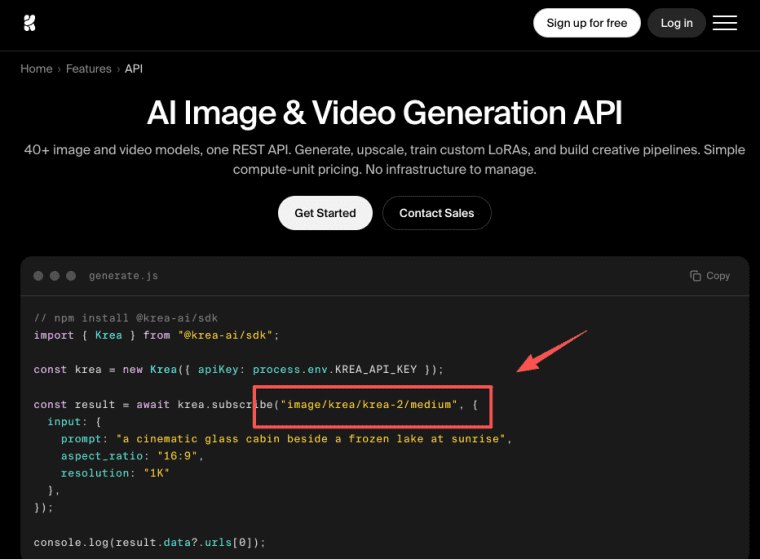This screenshot has height=559, width=760.
Task: Click the "image/krea/krea-2/medium" model string
Action: point(369,404)
